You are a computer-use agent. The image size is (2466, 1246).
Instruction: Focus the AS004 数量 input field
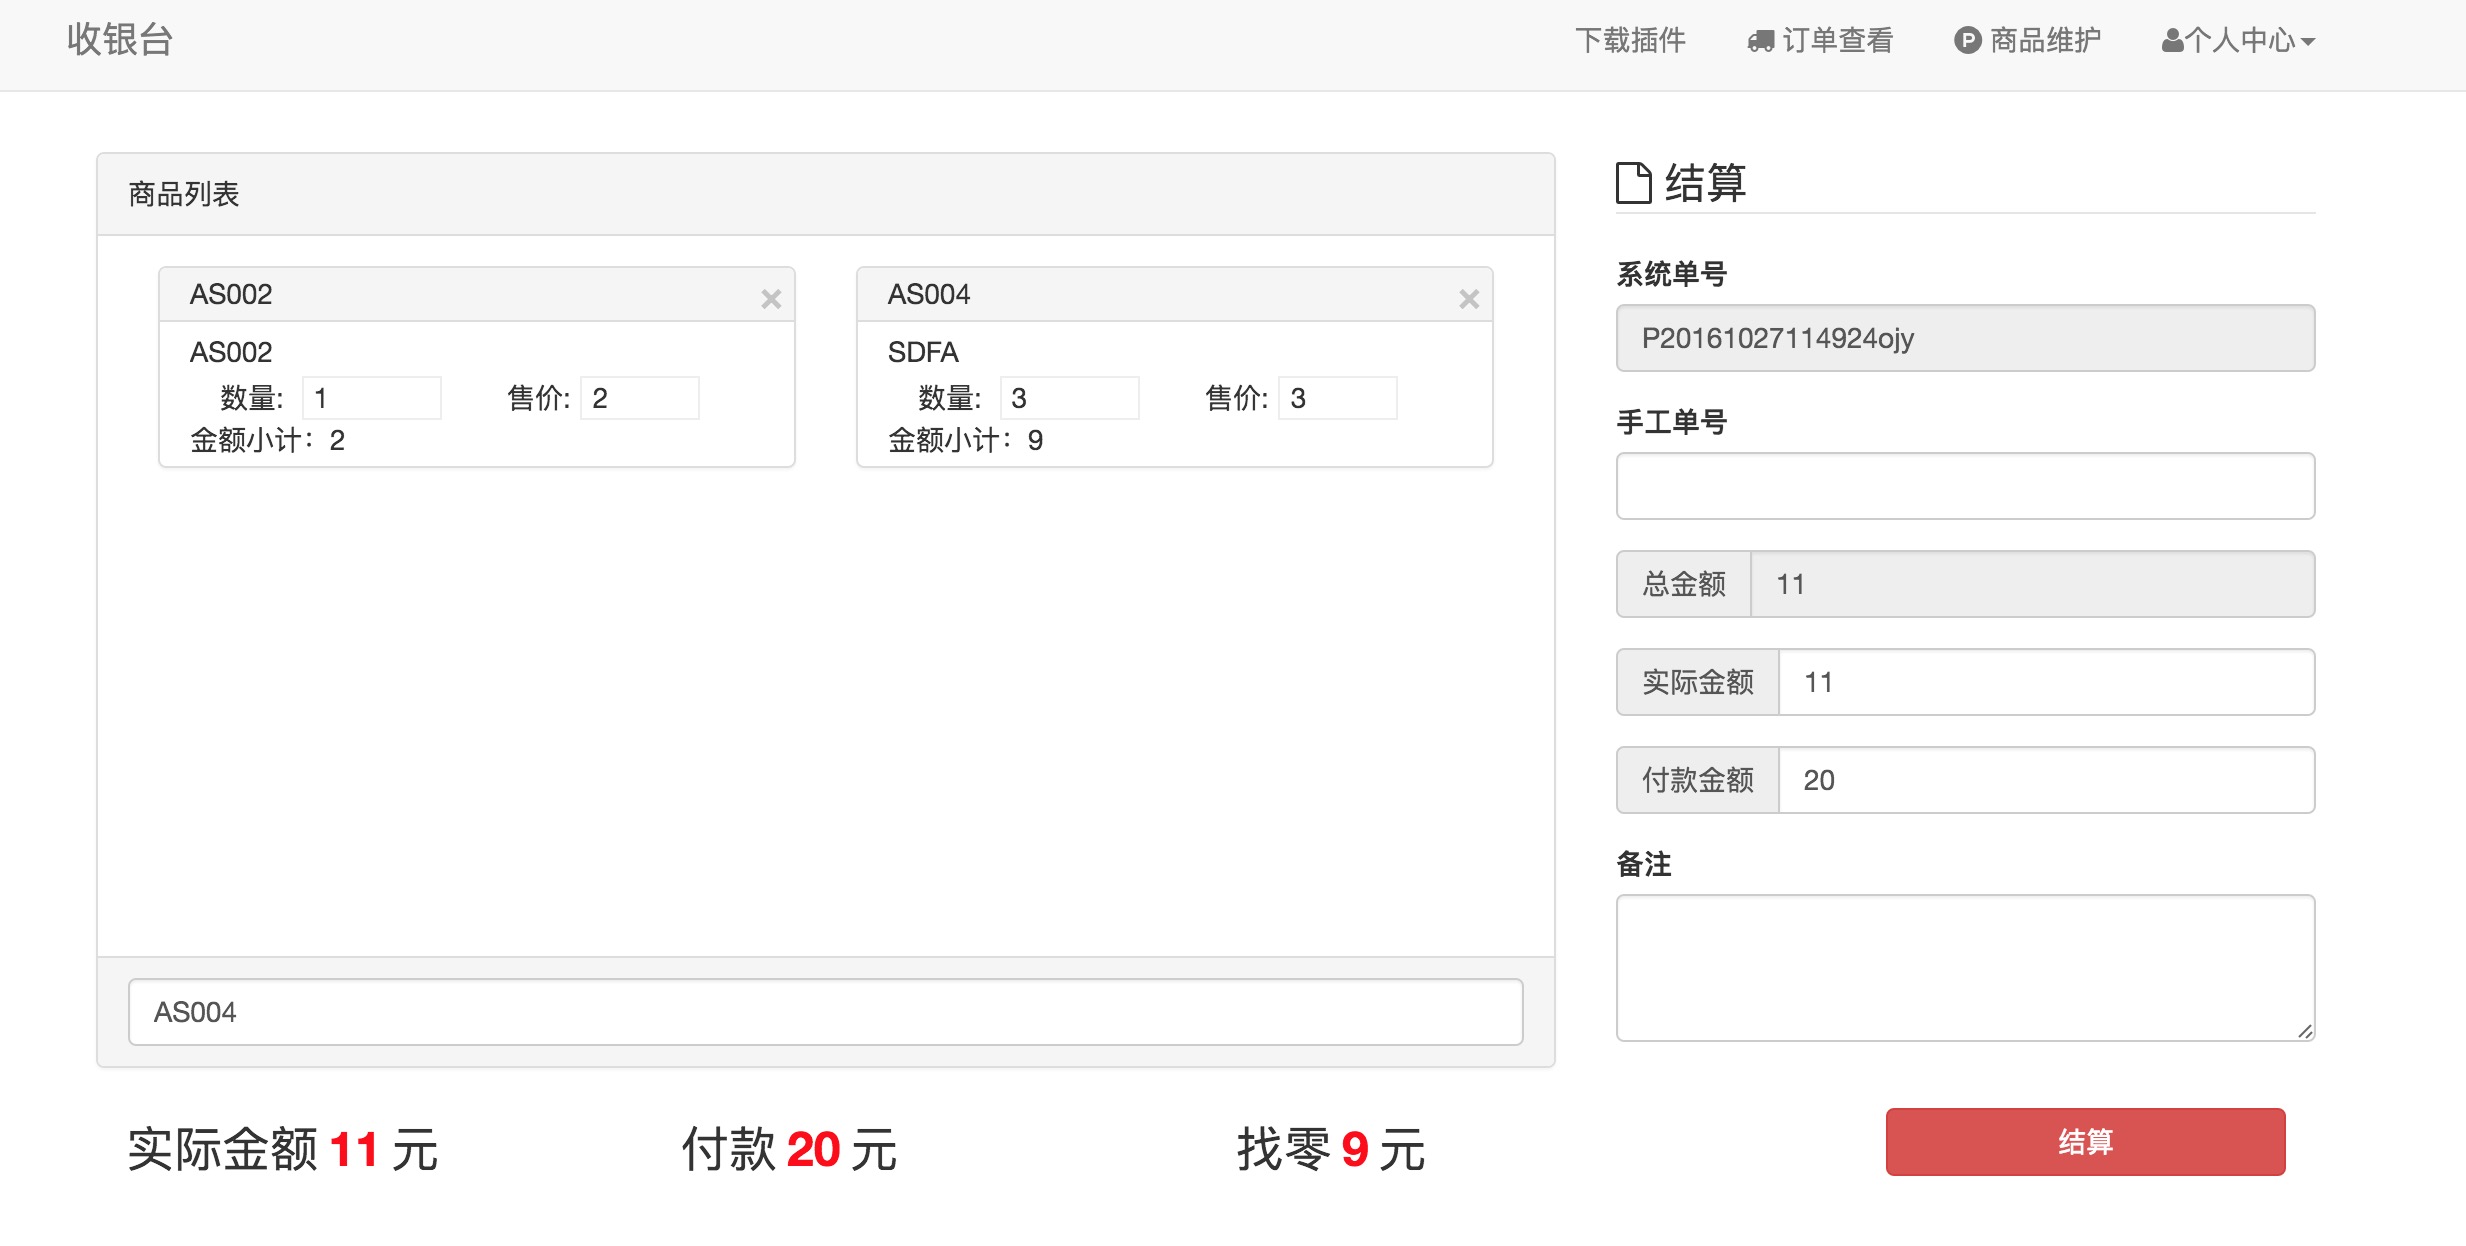(1069, 398)
